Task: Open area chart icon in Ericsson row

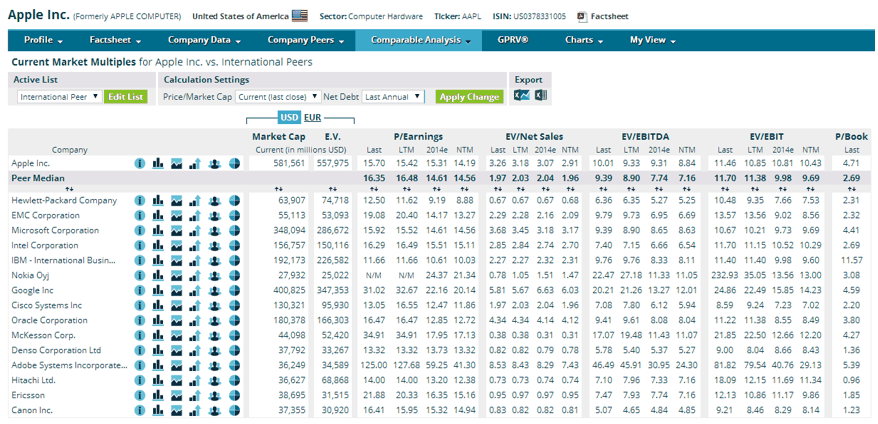Action: pos(177,395)
